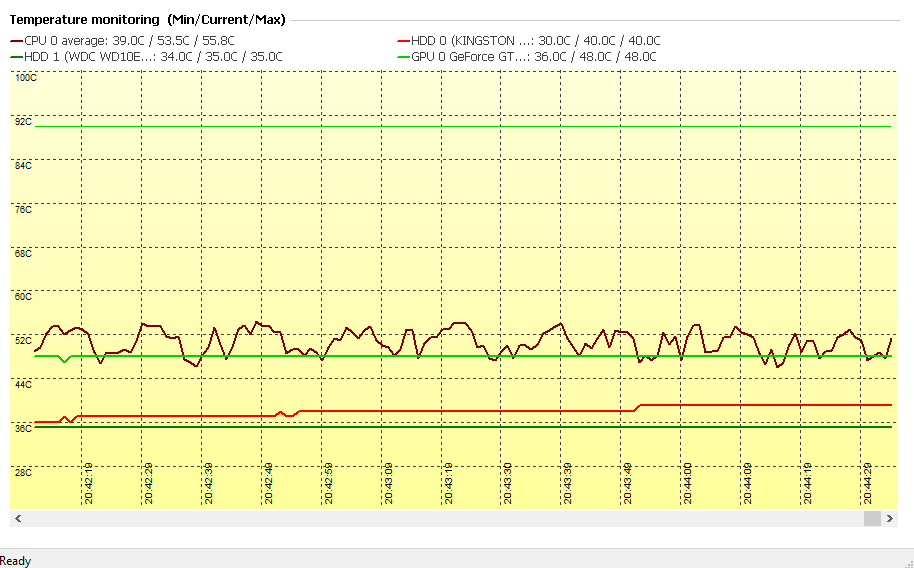The width and height of the screenshot is (914, 568).
Task: Click the 20:42:19 time marker
Action: pos(89,482)
